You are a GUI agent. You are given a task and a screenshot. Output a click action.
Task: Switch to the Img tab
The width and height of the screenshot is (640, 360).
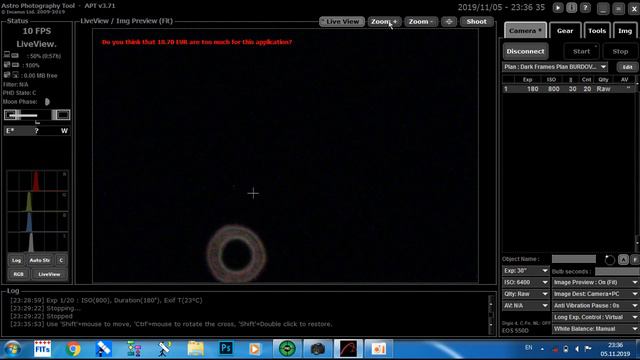(x=625, y=31)
